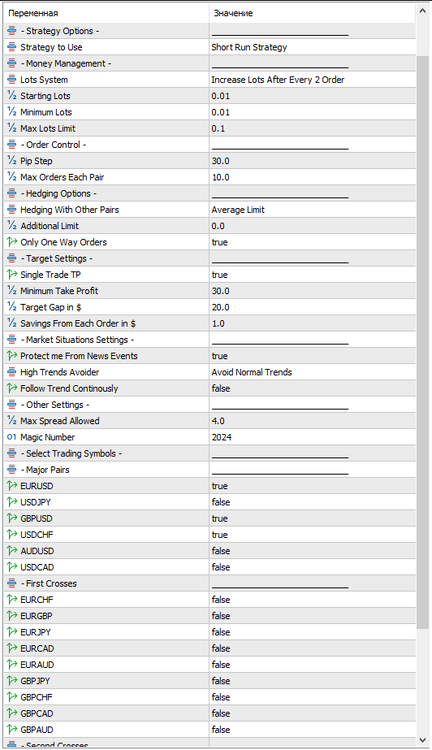Click the boolean arrow icon beside USDJPY
The height and width of the screenshot is (750, 432).
tap(12, 503)
